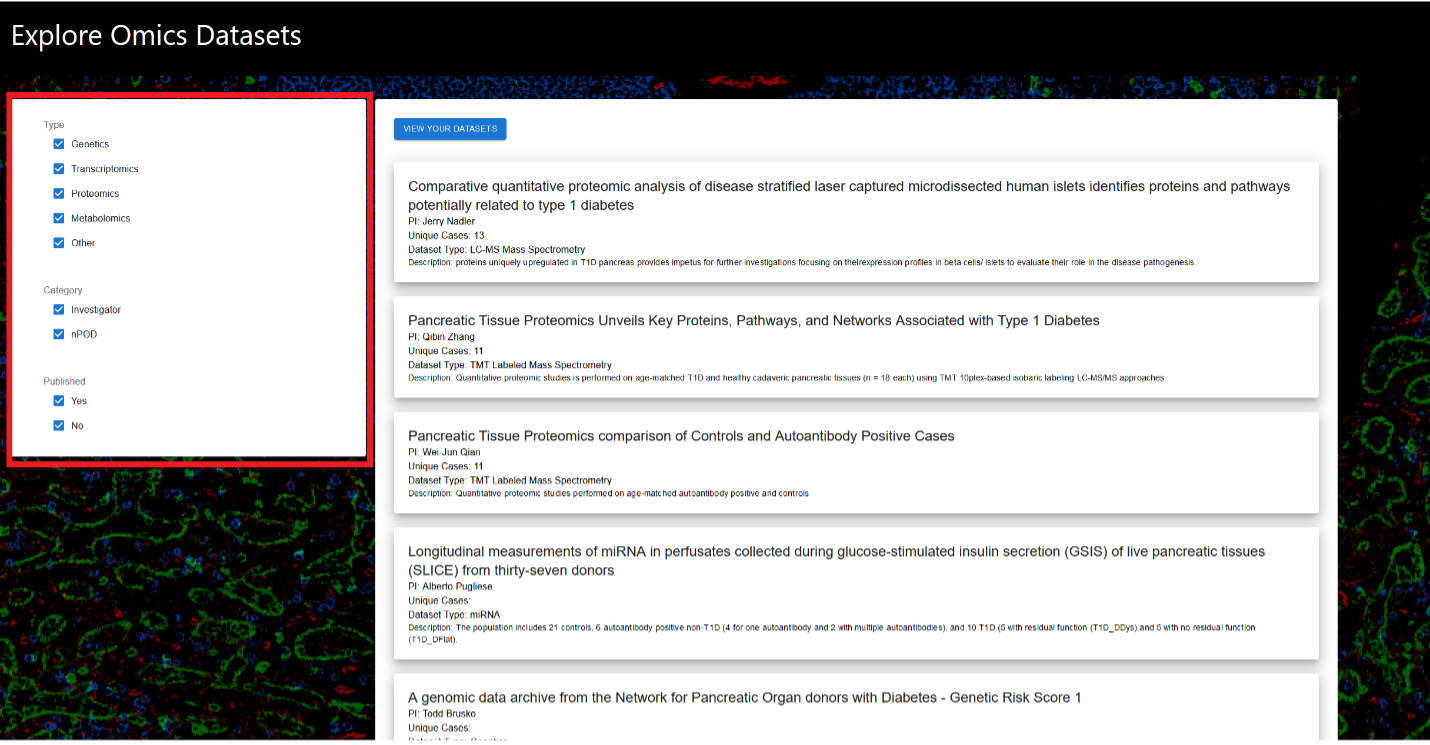Toggle the Published No checkbox

[59, 426]
